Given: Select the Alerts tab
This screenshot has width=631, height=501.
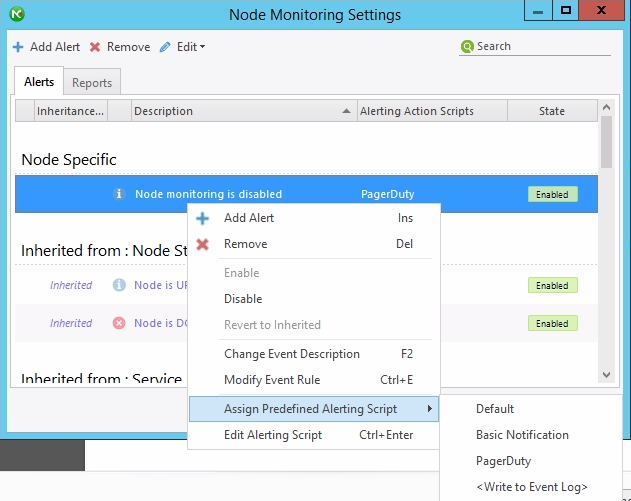Looking at the screenshot, I should [39, 82].
